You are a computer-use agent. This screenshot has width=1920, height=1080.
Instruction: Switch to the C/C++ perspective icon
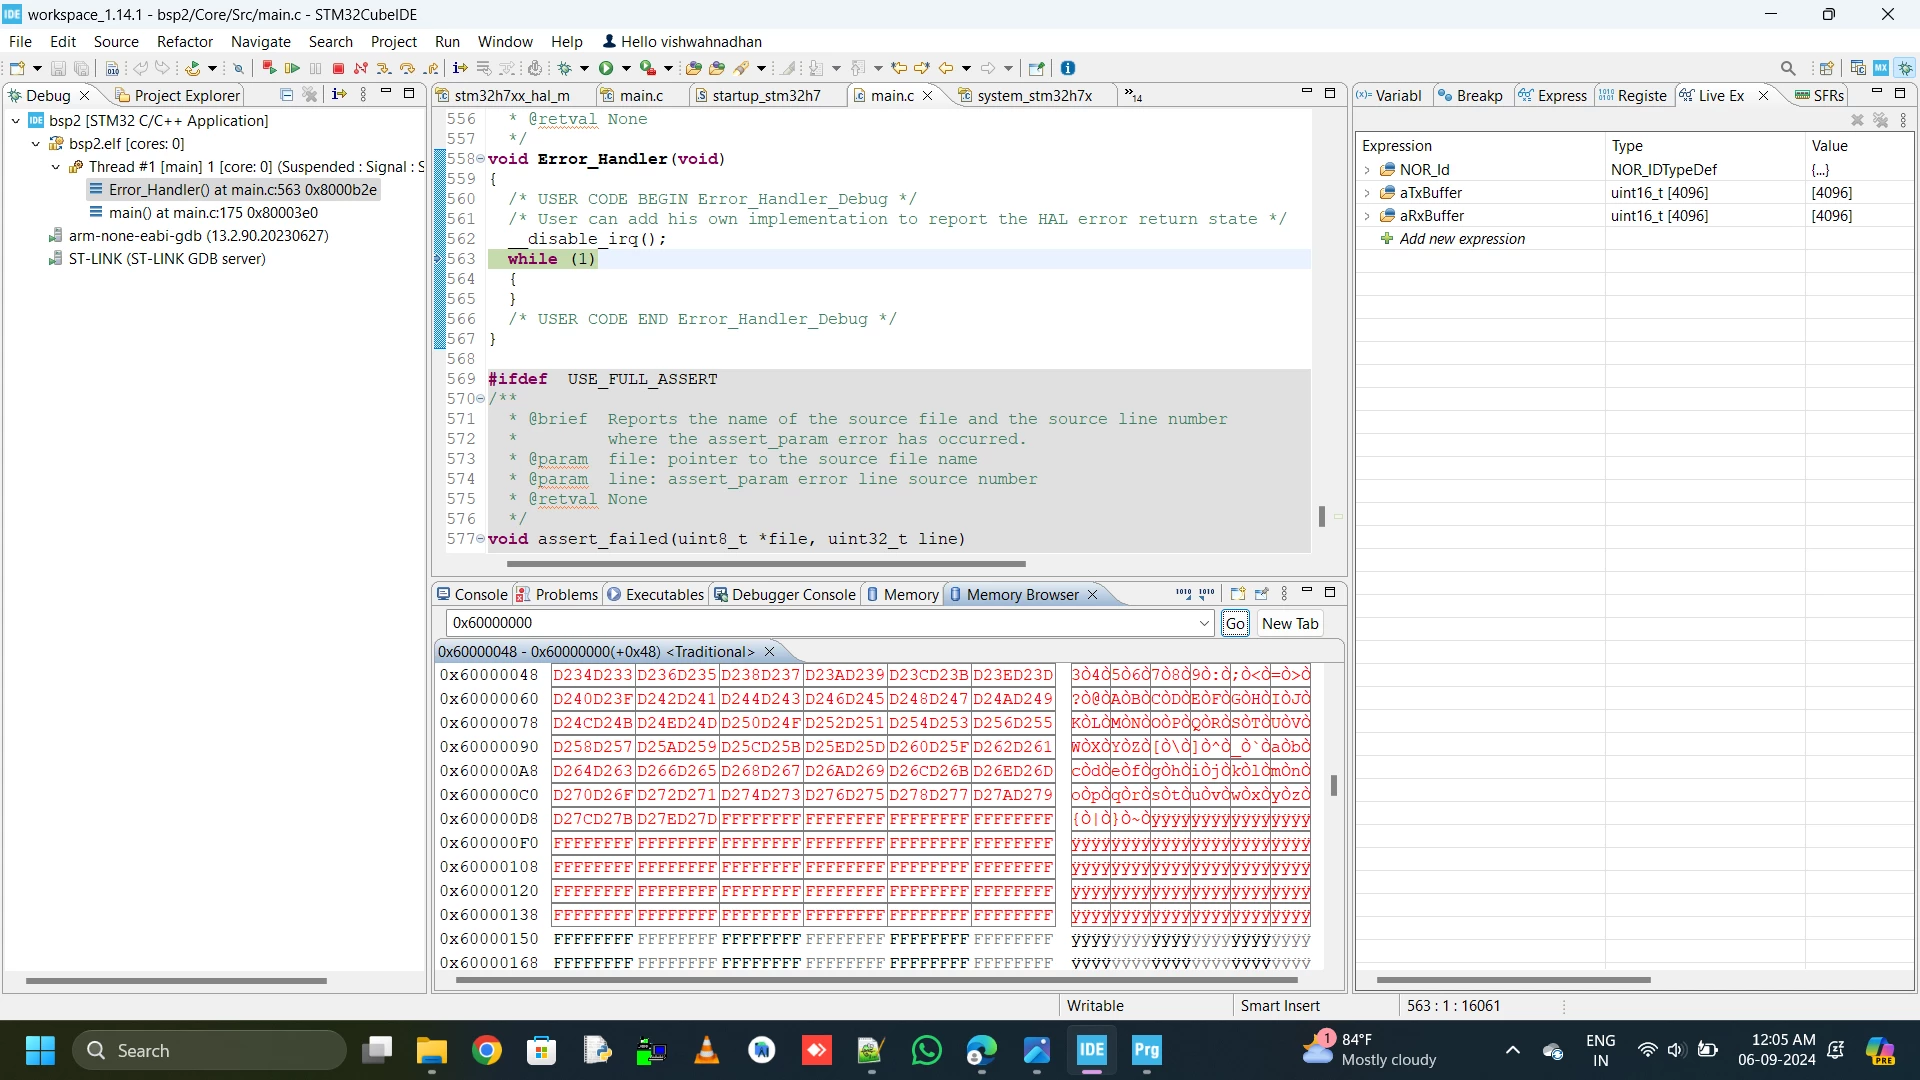pyautogui.click(x=1858, y=68)
